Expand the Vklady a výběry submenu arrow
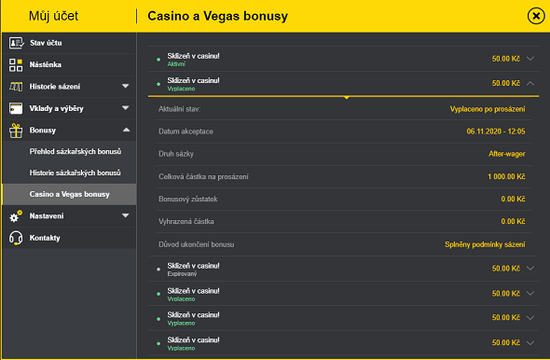This screenshot has height=360, width=550. pos(125,108)
